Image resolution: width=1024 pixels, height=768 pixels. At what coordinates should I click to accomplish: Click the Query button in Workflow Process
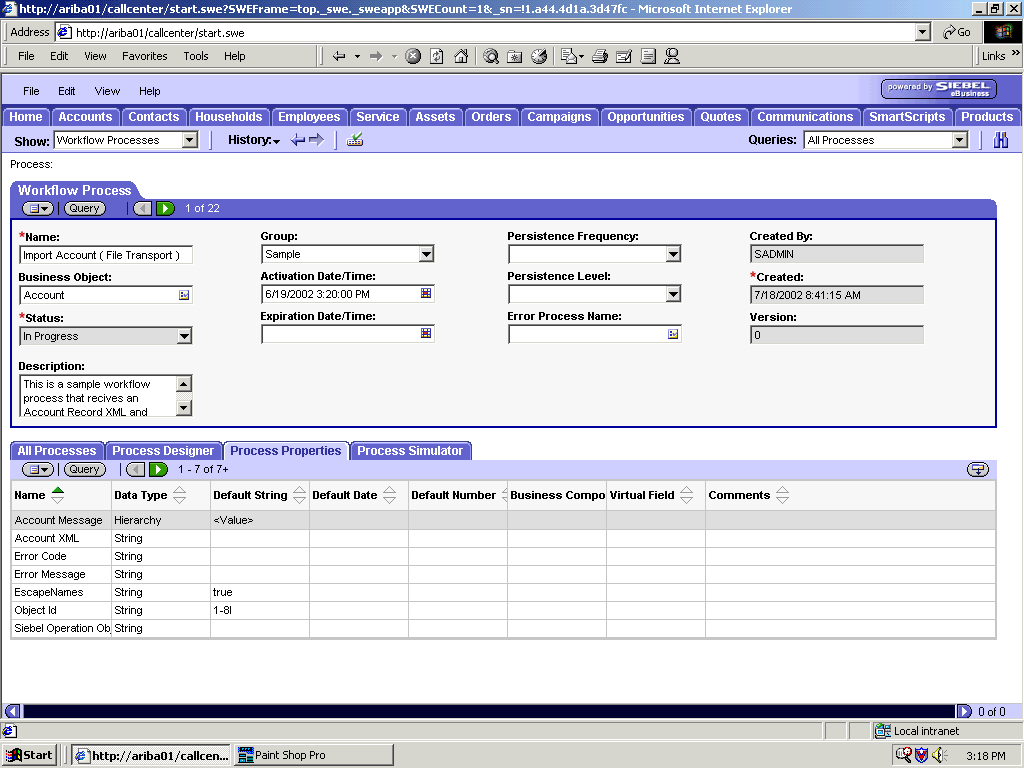pos(84,208)
